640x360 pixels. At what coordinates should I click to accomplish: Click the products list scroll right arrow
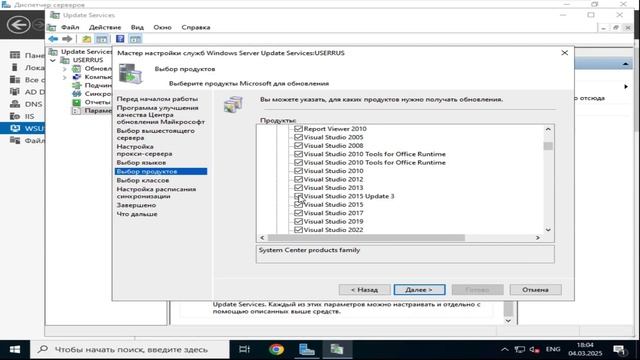click(538, 238)
